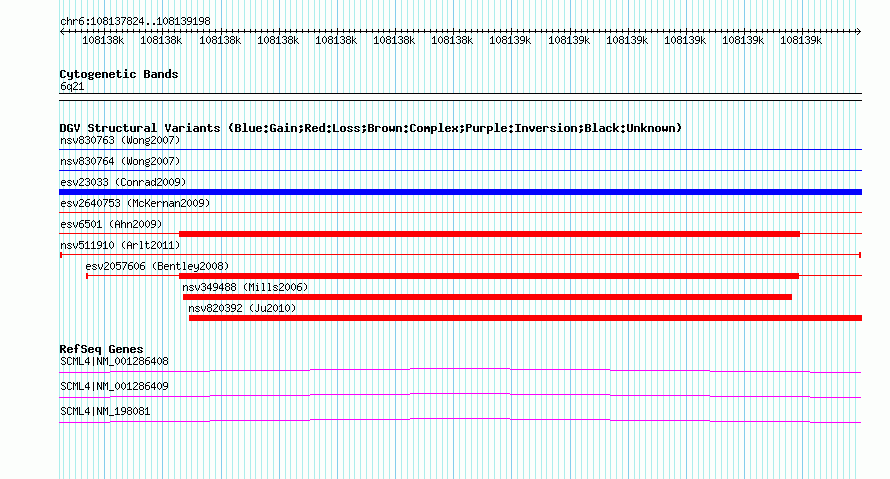Click the magenta SCML4|NM_198081 gene line
Image resolution: width=890 pixels, height=479 pixels.
(460, 421)
